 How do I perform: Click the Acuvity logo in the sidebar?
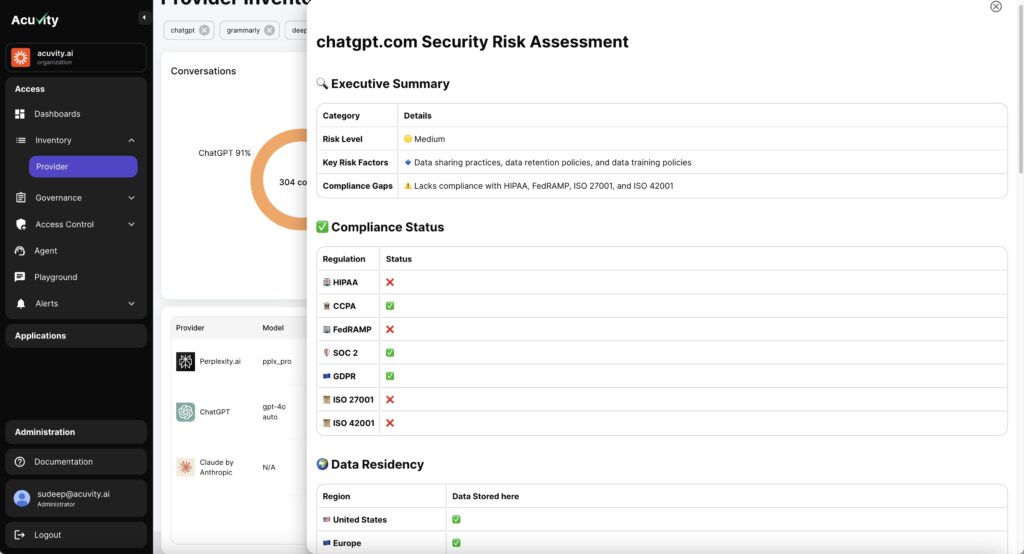click(x=35, y=20)
